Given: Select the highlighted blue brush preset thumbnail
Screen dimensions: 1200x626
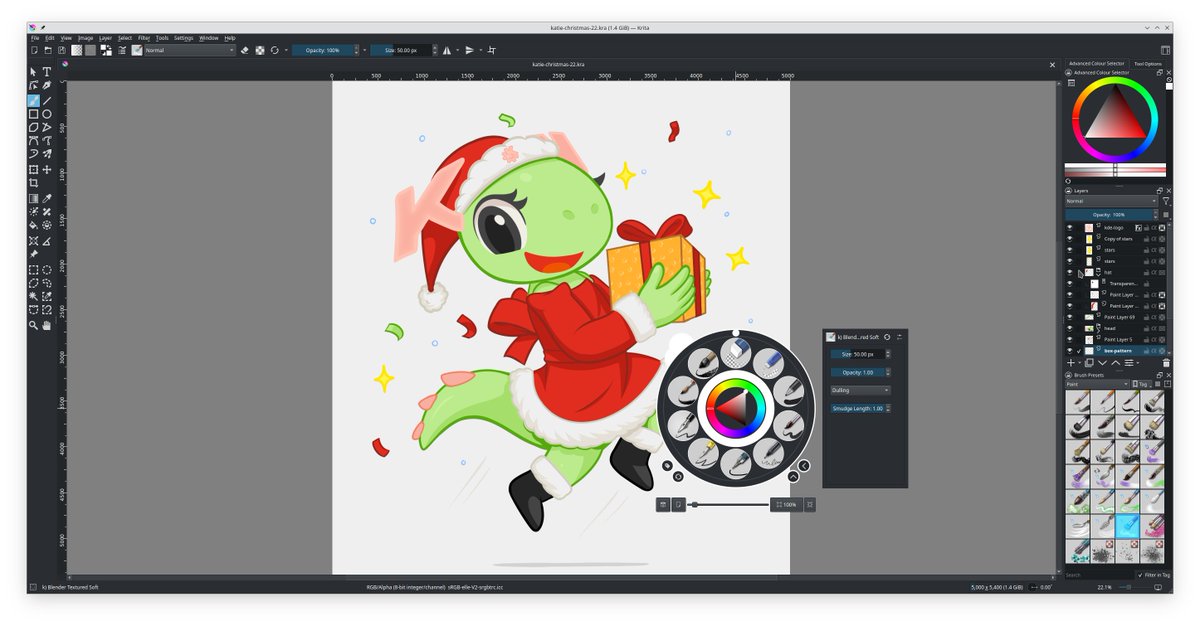Looking at the screenshot, I should [1126, 526].
